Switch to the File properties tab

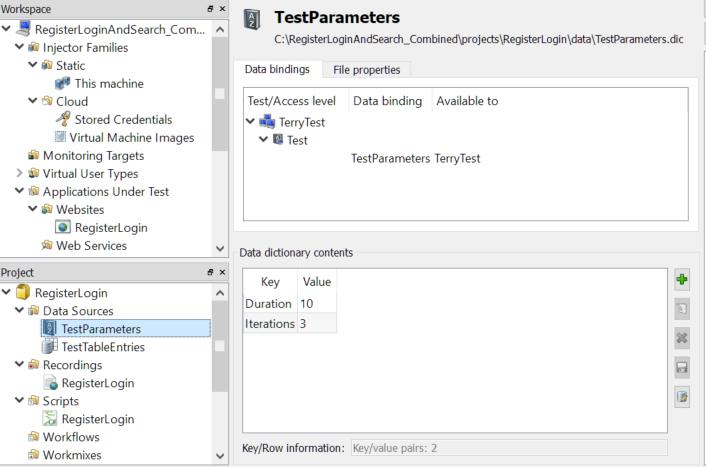click(x=367, y=70)
